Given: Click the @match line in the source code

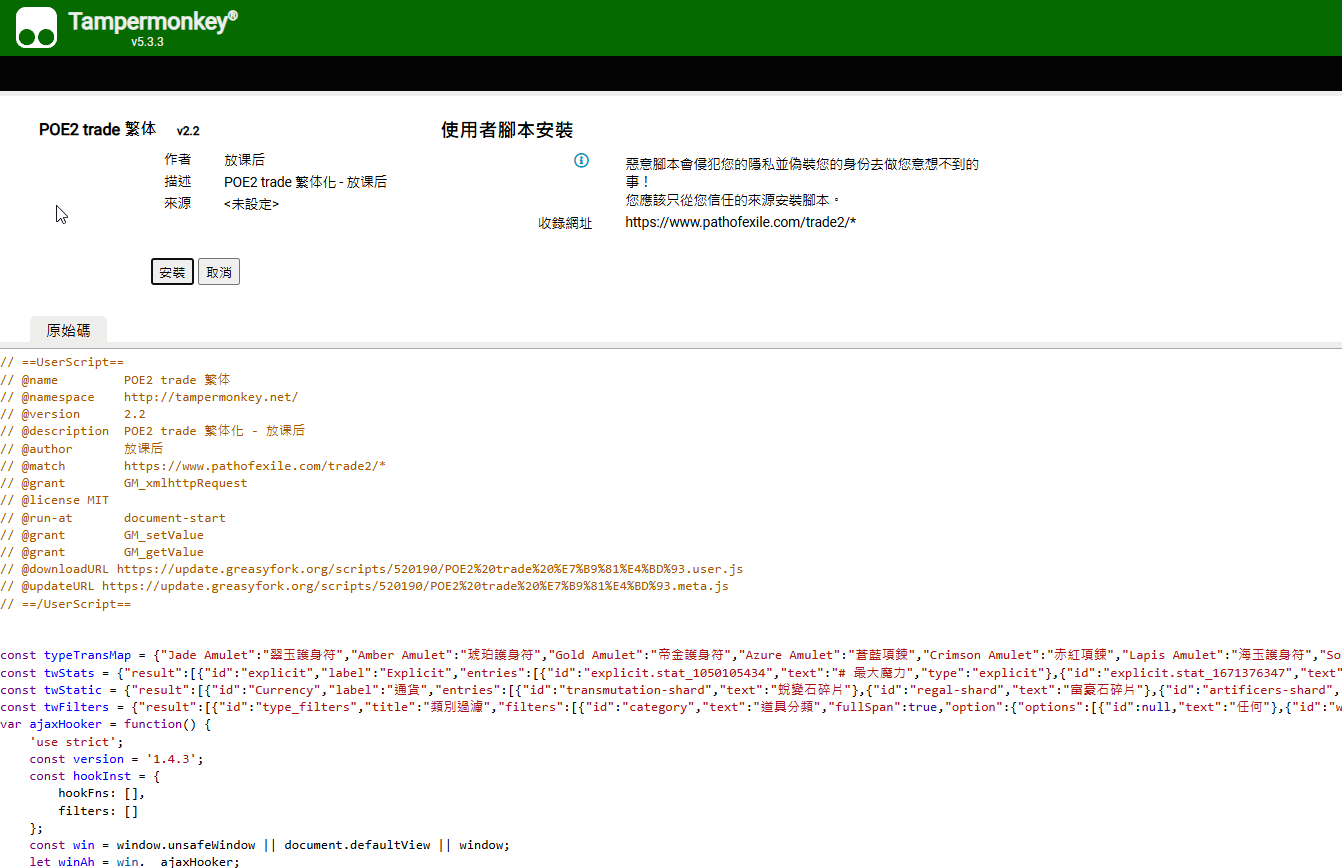Looking at the screenshot, I should [193, 466].
